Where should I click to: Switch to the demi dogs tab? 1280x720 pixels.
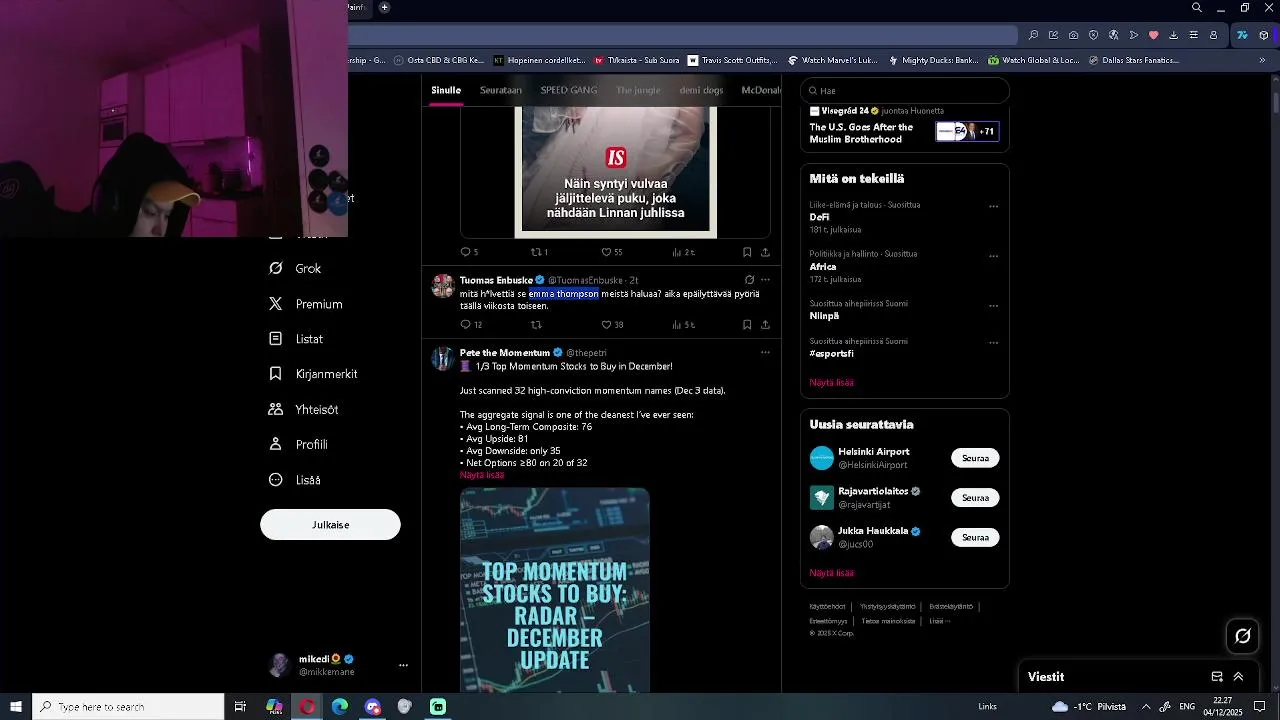tap(701, 90)
